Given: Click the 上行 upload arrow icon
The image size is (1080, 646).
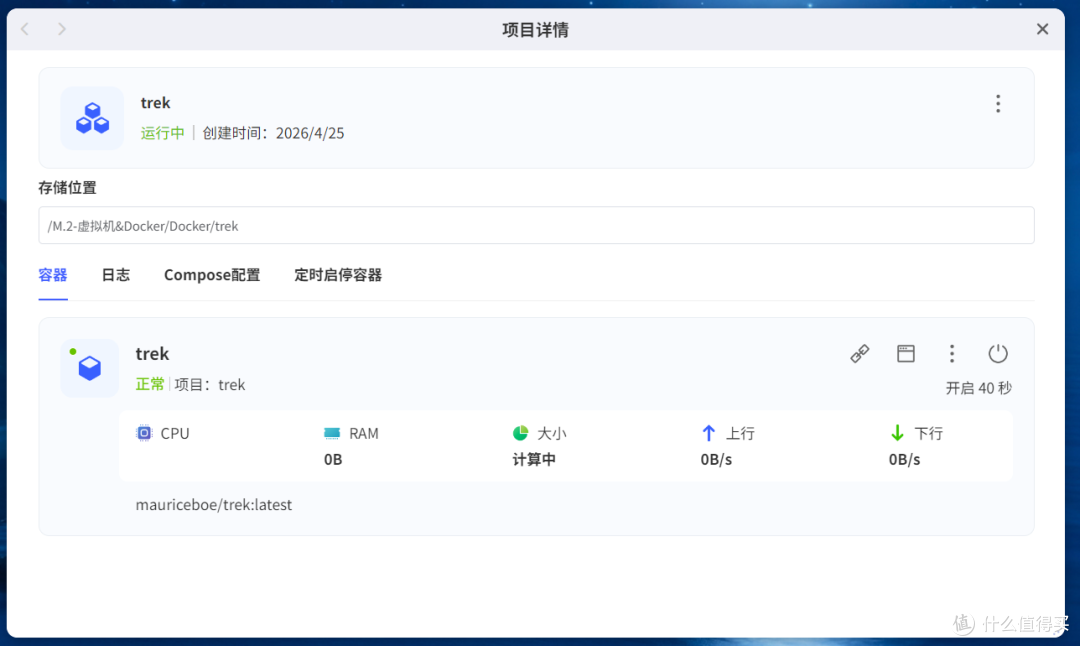Looking at the screenshot, I should click(708, 433).
